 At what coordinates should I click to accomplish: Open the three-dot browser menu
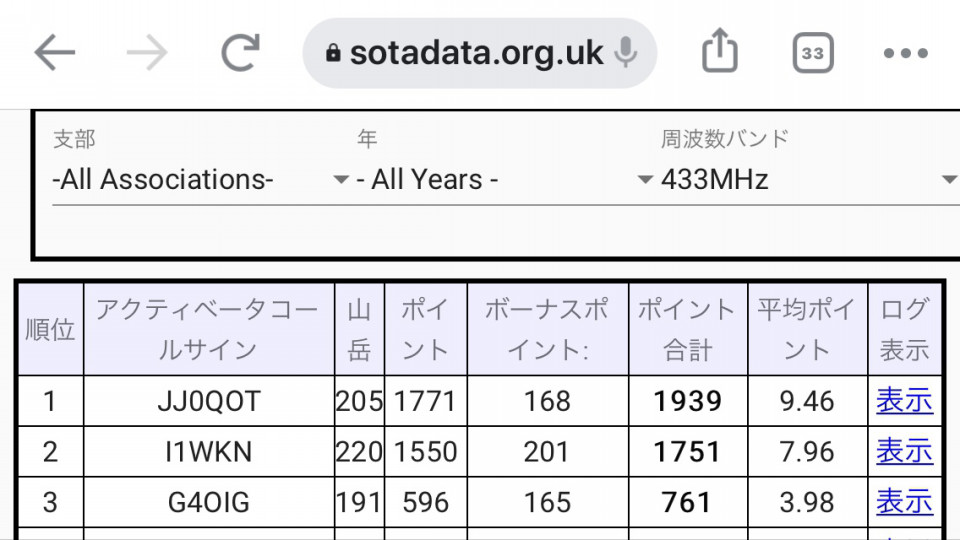pos(906,53)
